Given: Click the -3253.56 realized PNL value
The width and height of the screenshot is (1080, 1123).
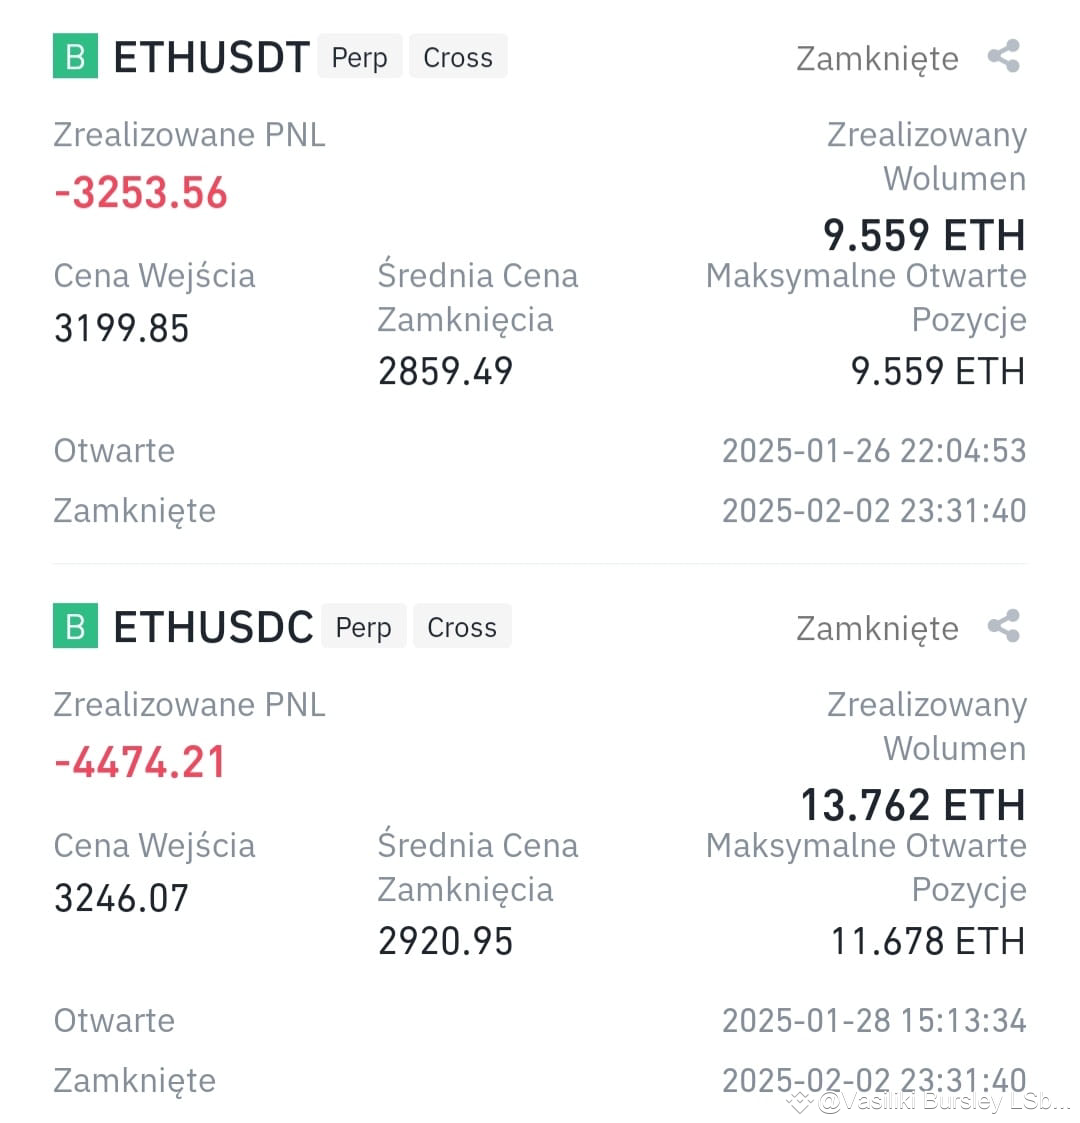Looking at the screenshot, I should click(141, 193).
